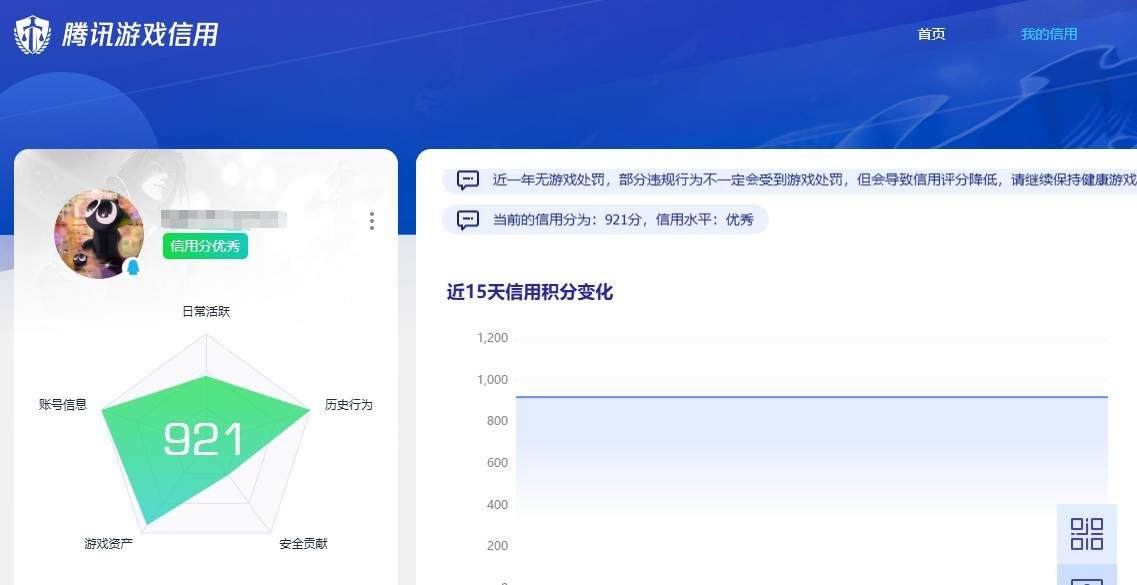The image size is (1137, 585).
Task: Click the 近15天信用积分变化 heading
Action: coord(530,292)
